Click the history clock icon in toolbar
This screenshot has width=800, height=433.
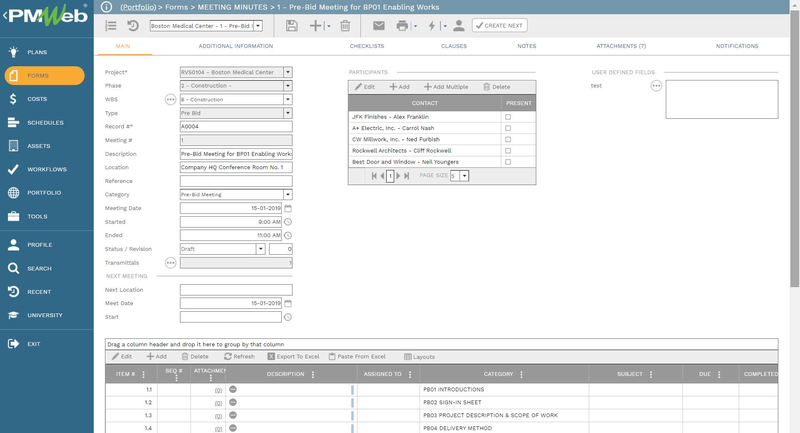pyautogui.click(x=133, y=25)
